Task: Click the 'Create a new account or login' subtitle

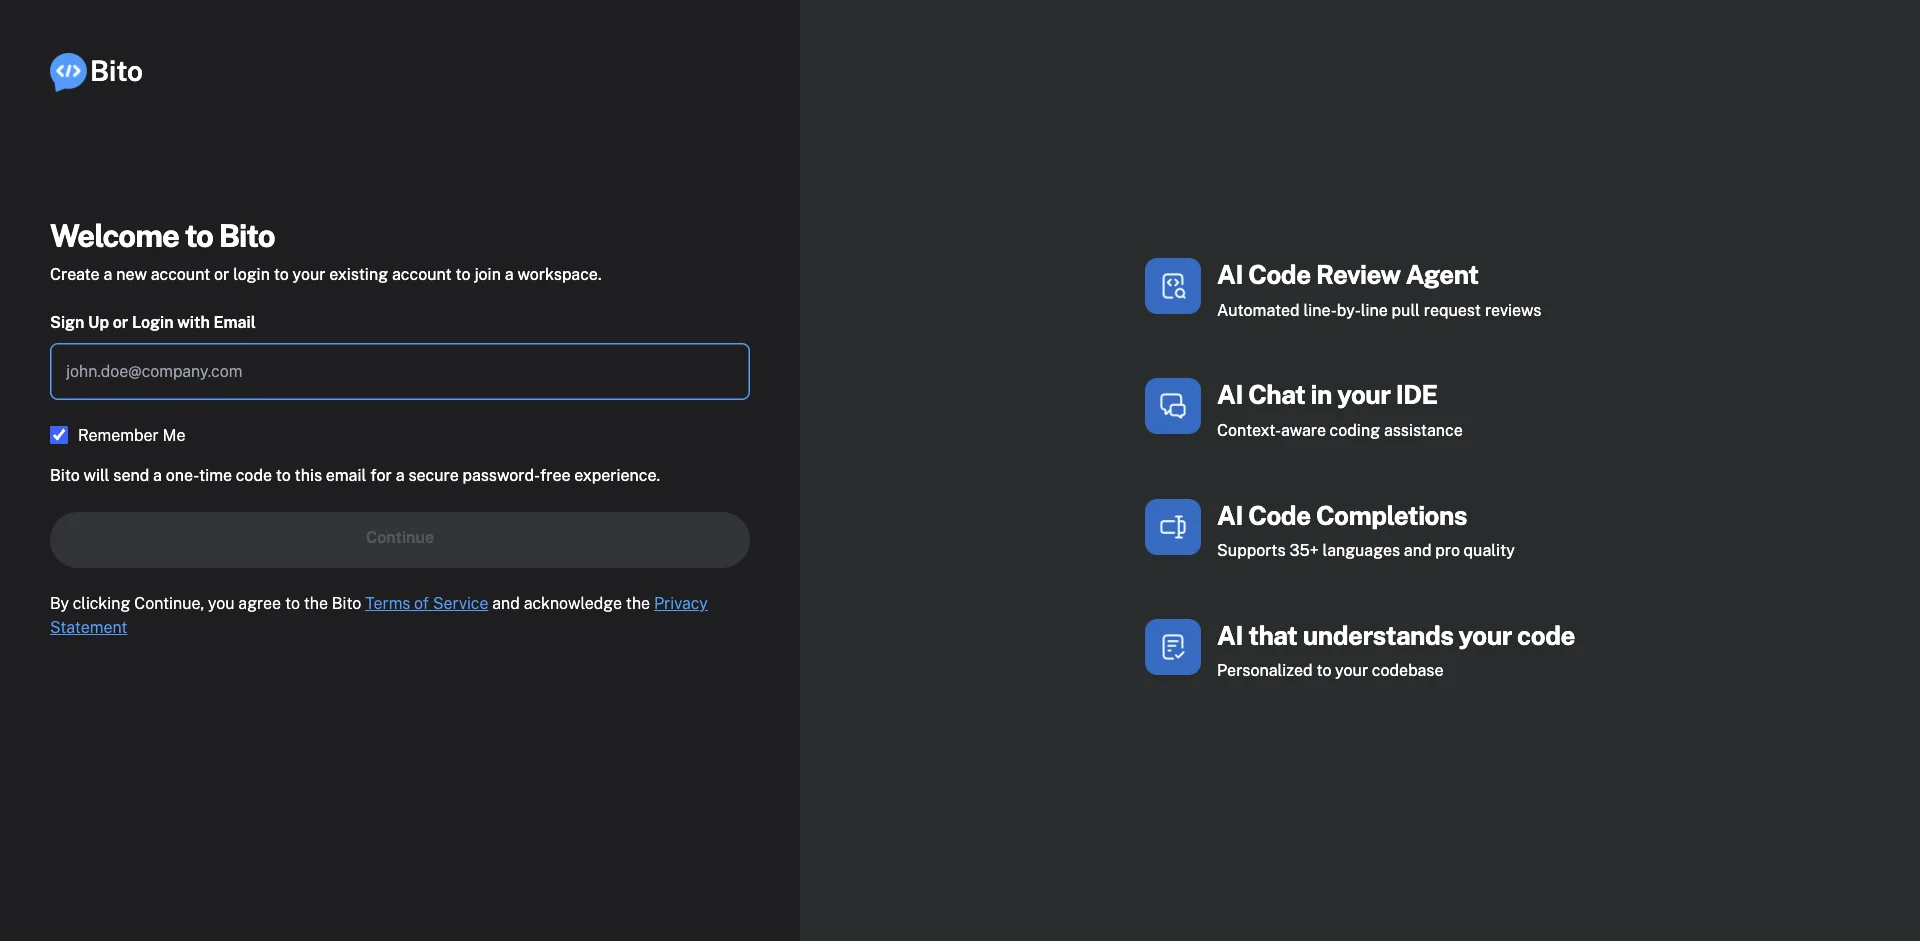Action: coord(326,275)
